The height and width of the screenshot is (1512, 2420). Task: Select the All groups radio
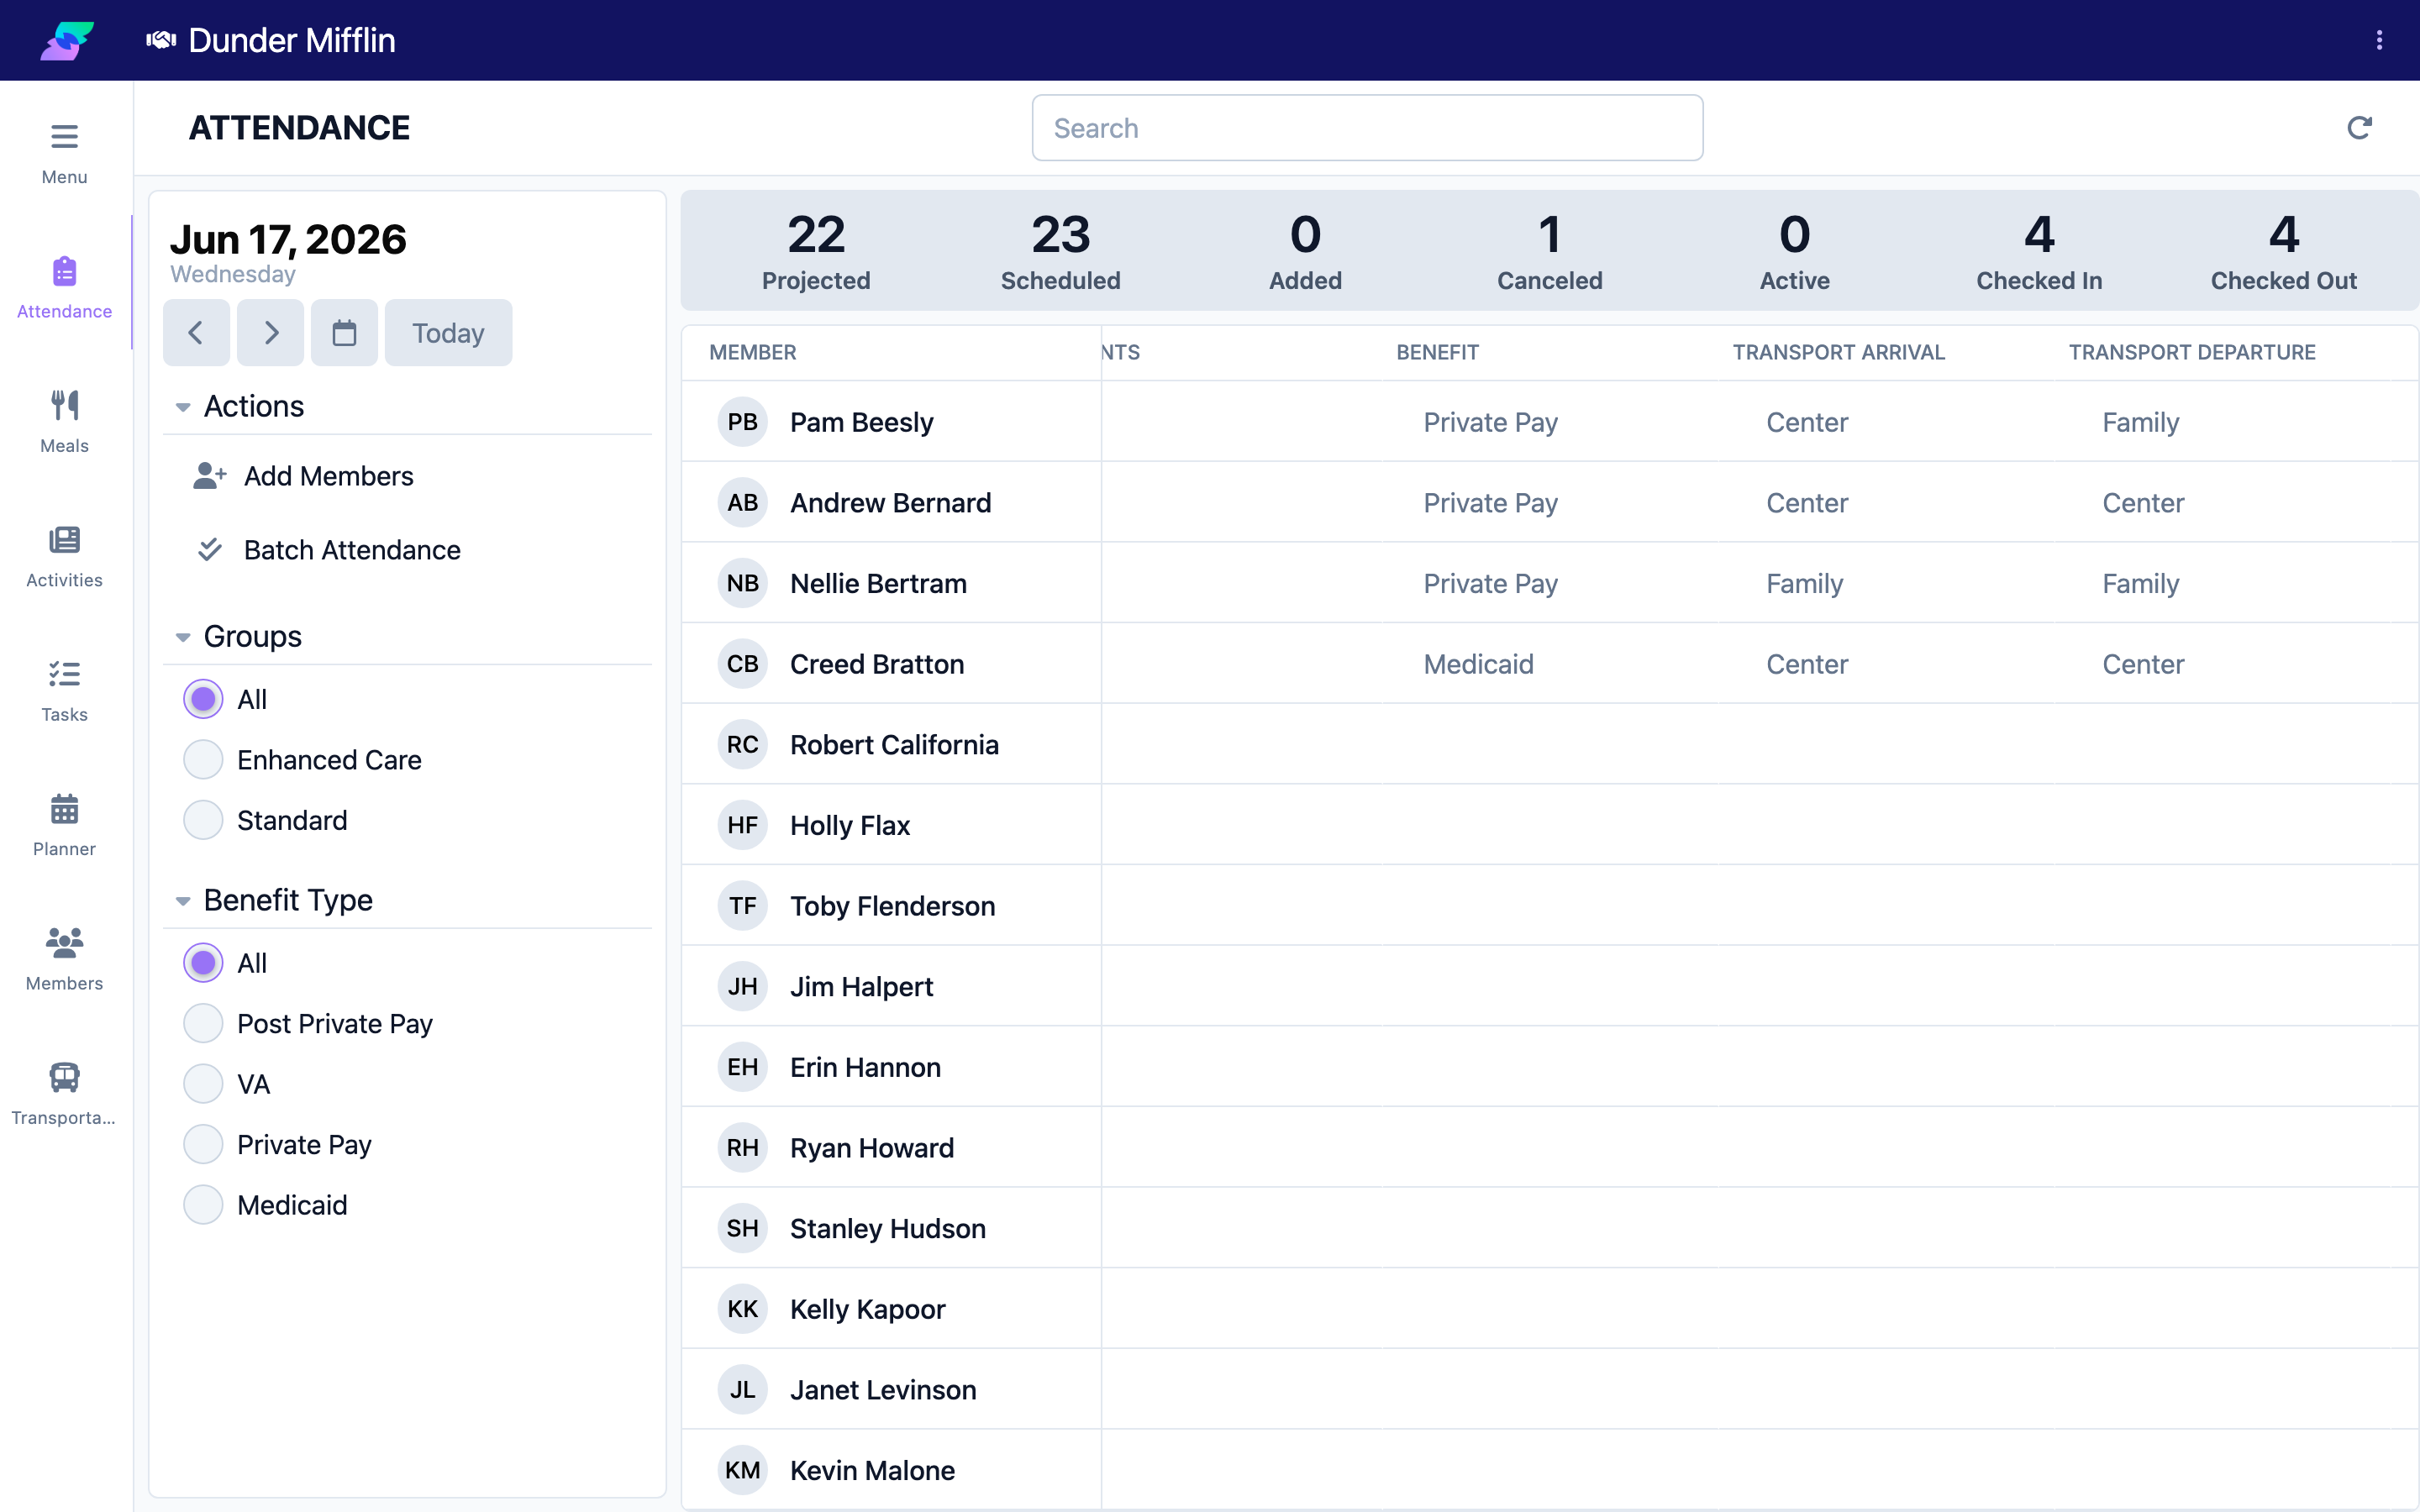pyautogui.click(x=203, y=699)
